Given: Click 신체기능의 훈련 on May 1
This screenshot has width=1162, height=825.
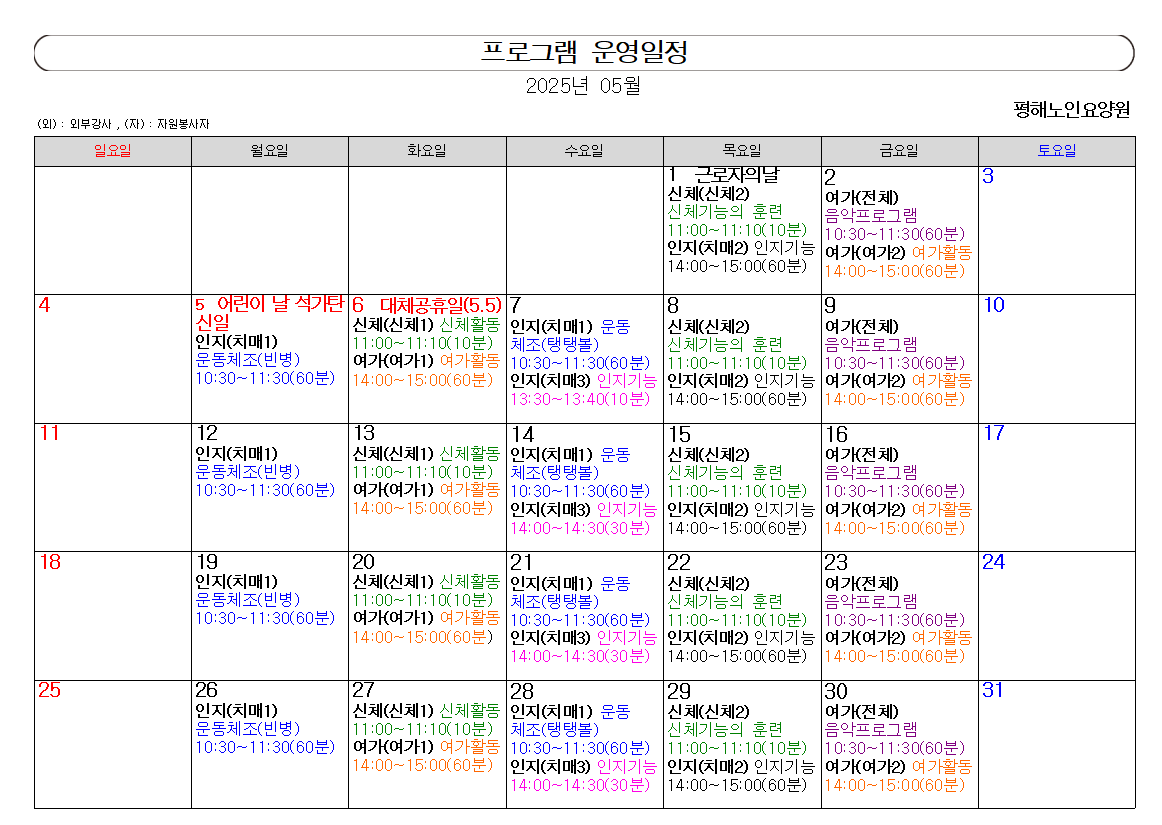Looking at the screenshot, I should [x=725, y=211].
